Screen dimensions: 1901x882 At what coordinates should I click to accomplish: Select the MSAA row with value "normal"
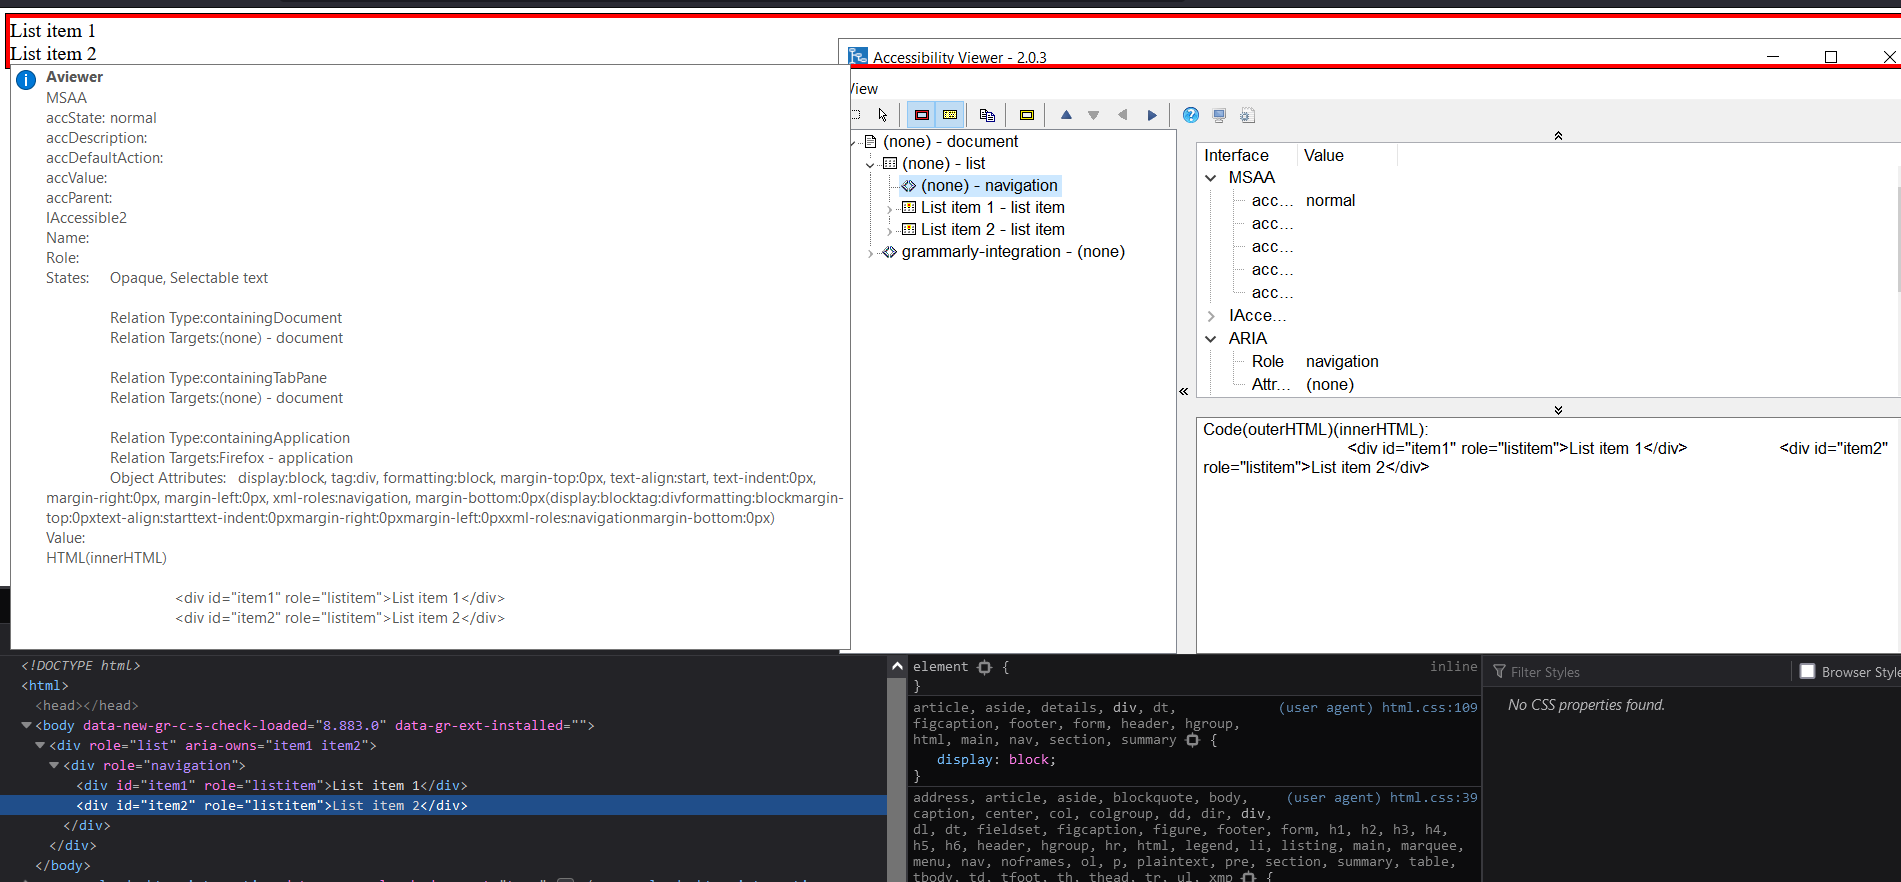pyautogui.click(x=1303, y=201)
